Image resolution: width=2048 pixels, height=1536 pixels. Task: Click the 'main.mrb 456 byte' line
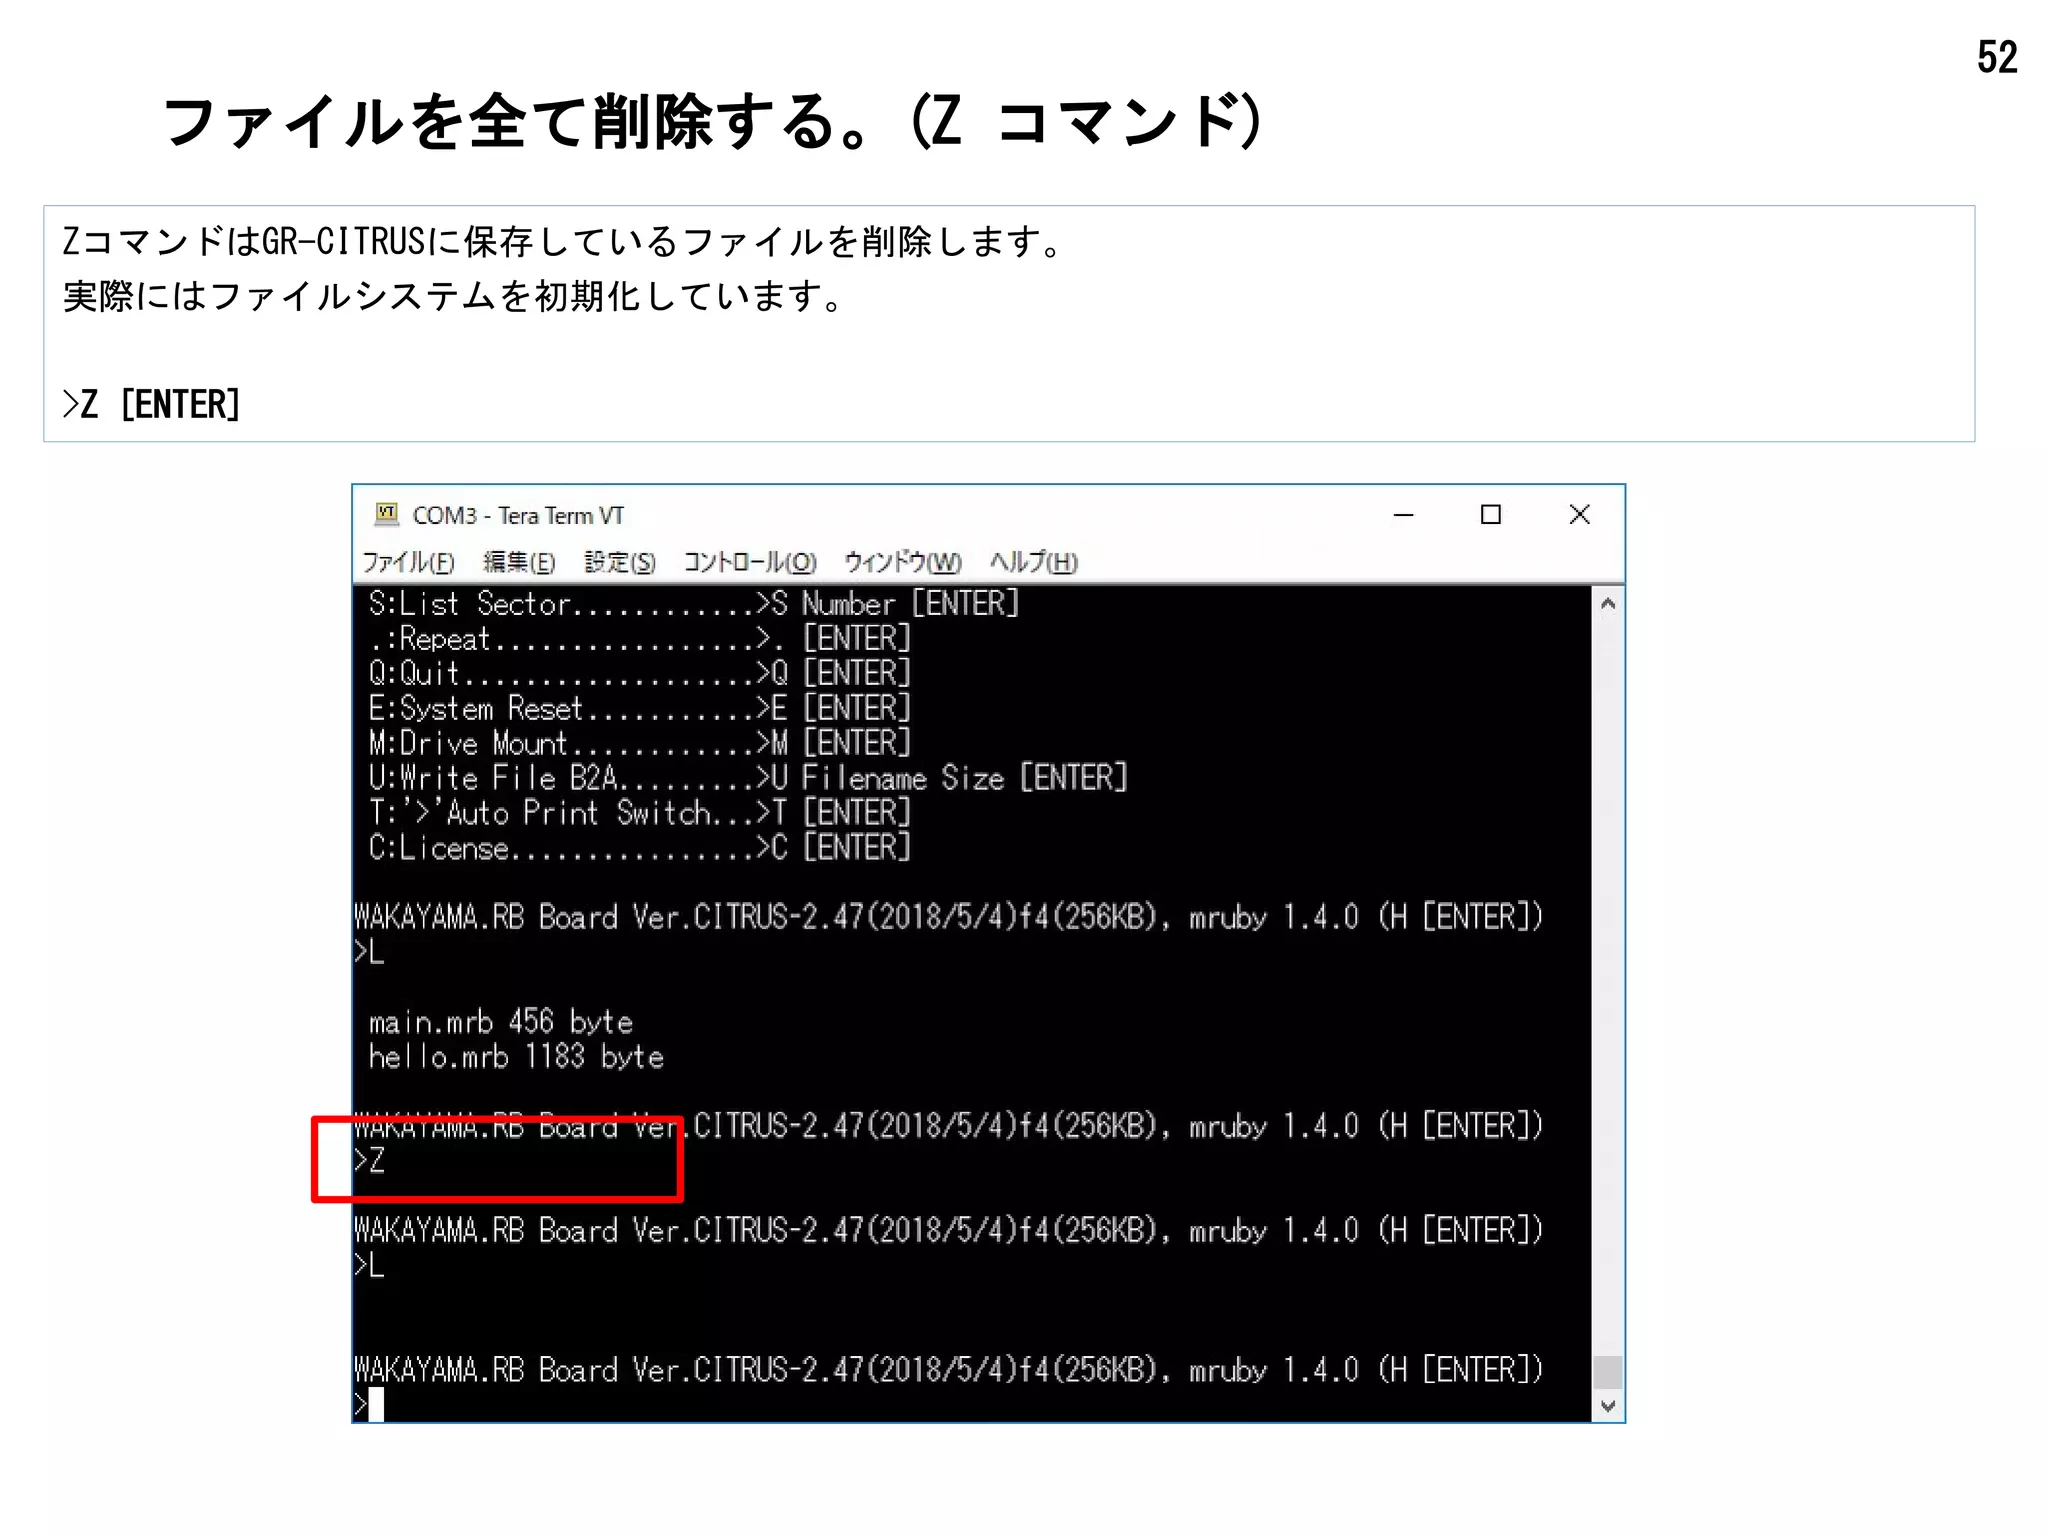[x=501, y=1022]
